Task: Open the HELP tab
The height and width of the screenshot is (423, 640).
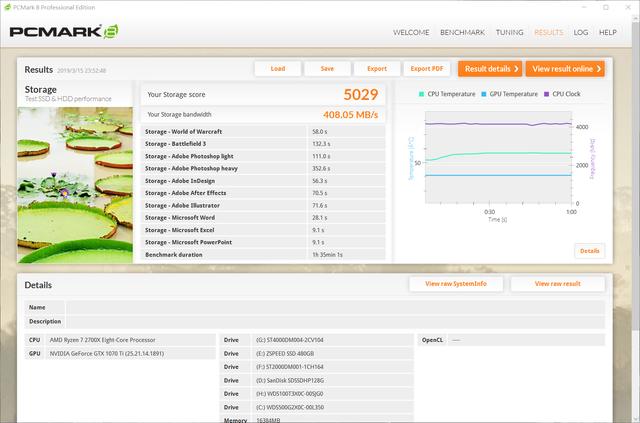Action: 608,32
